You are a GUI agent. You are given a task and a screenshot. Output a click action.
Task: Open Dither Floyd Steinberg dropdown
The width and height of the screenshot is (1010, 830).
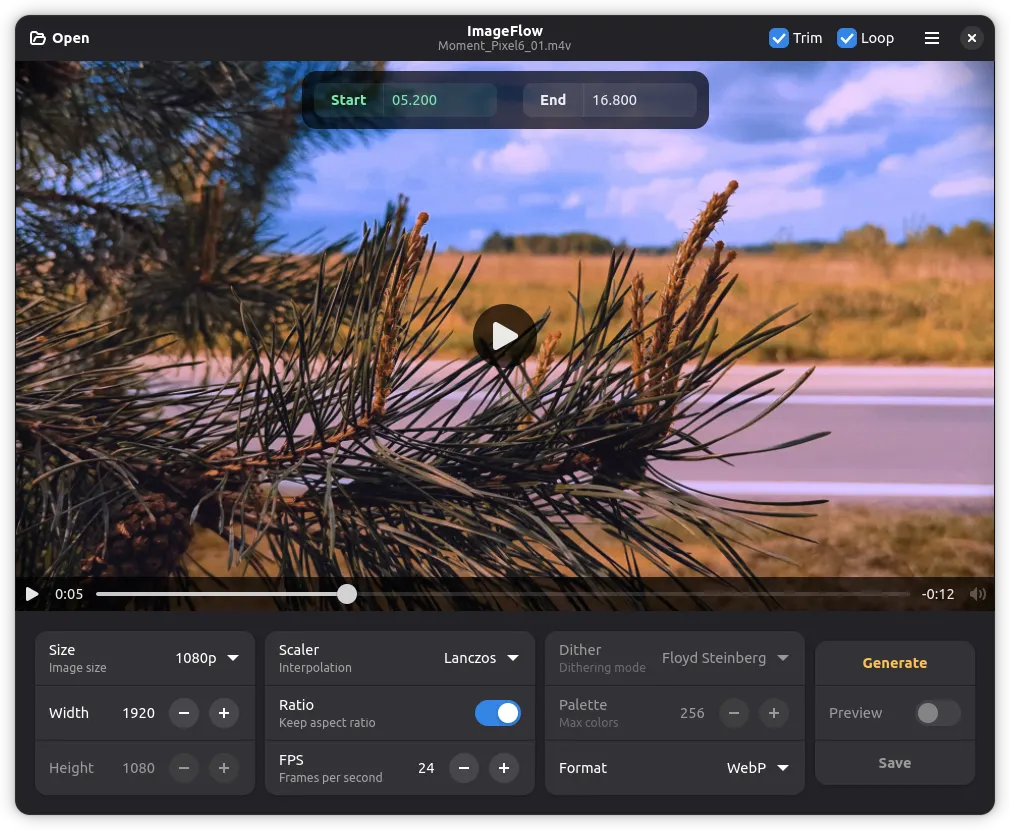(725, 657)
